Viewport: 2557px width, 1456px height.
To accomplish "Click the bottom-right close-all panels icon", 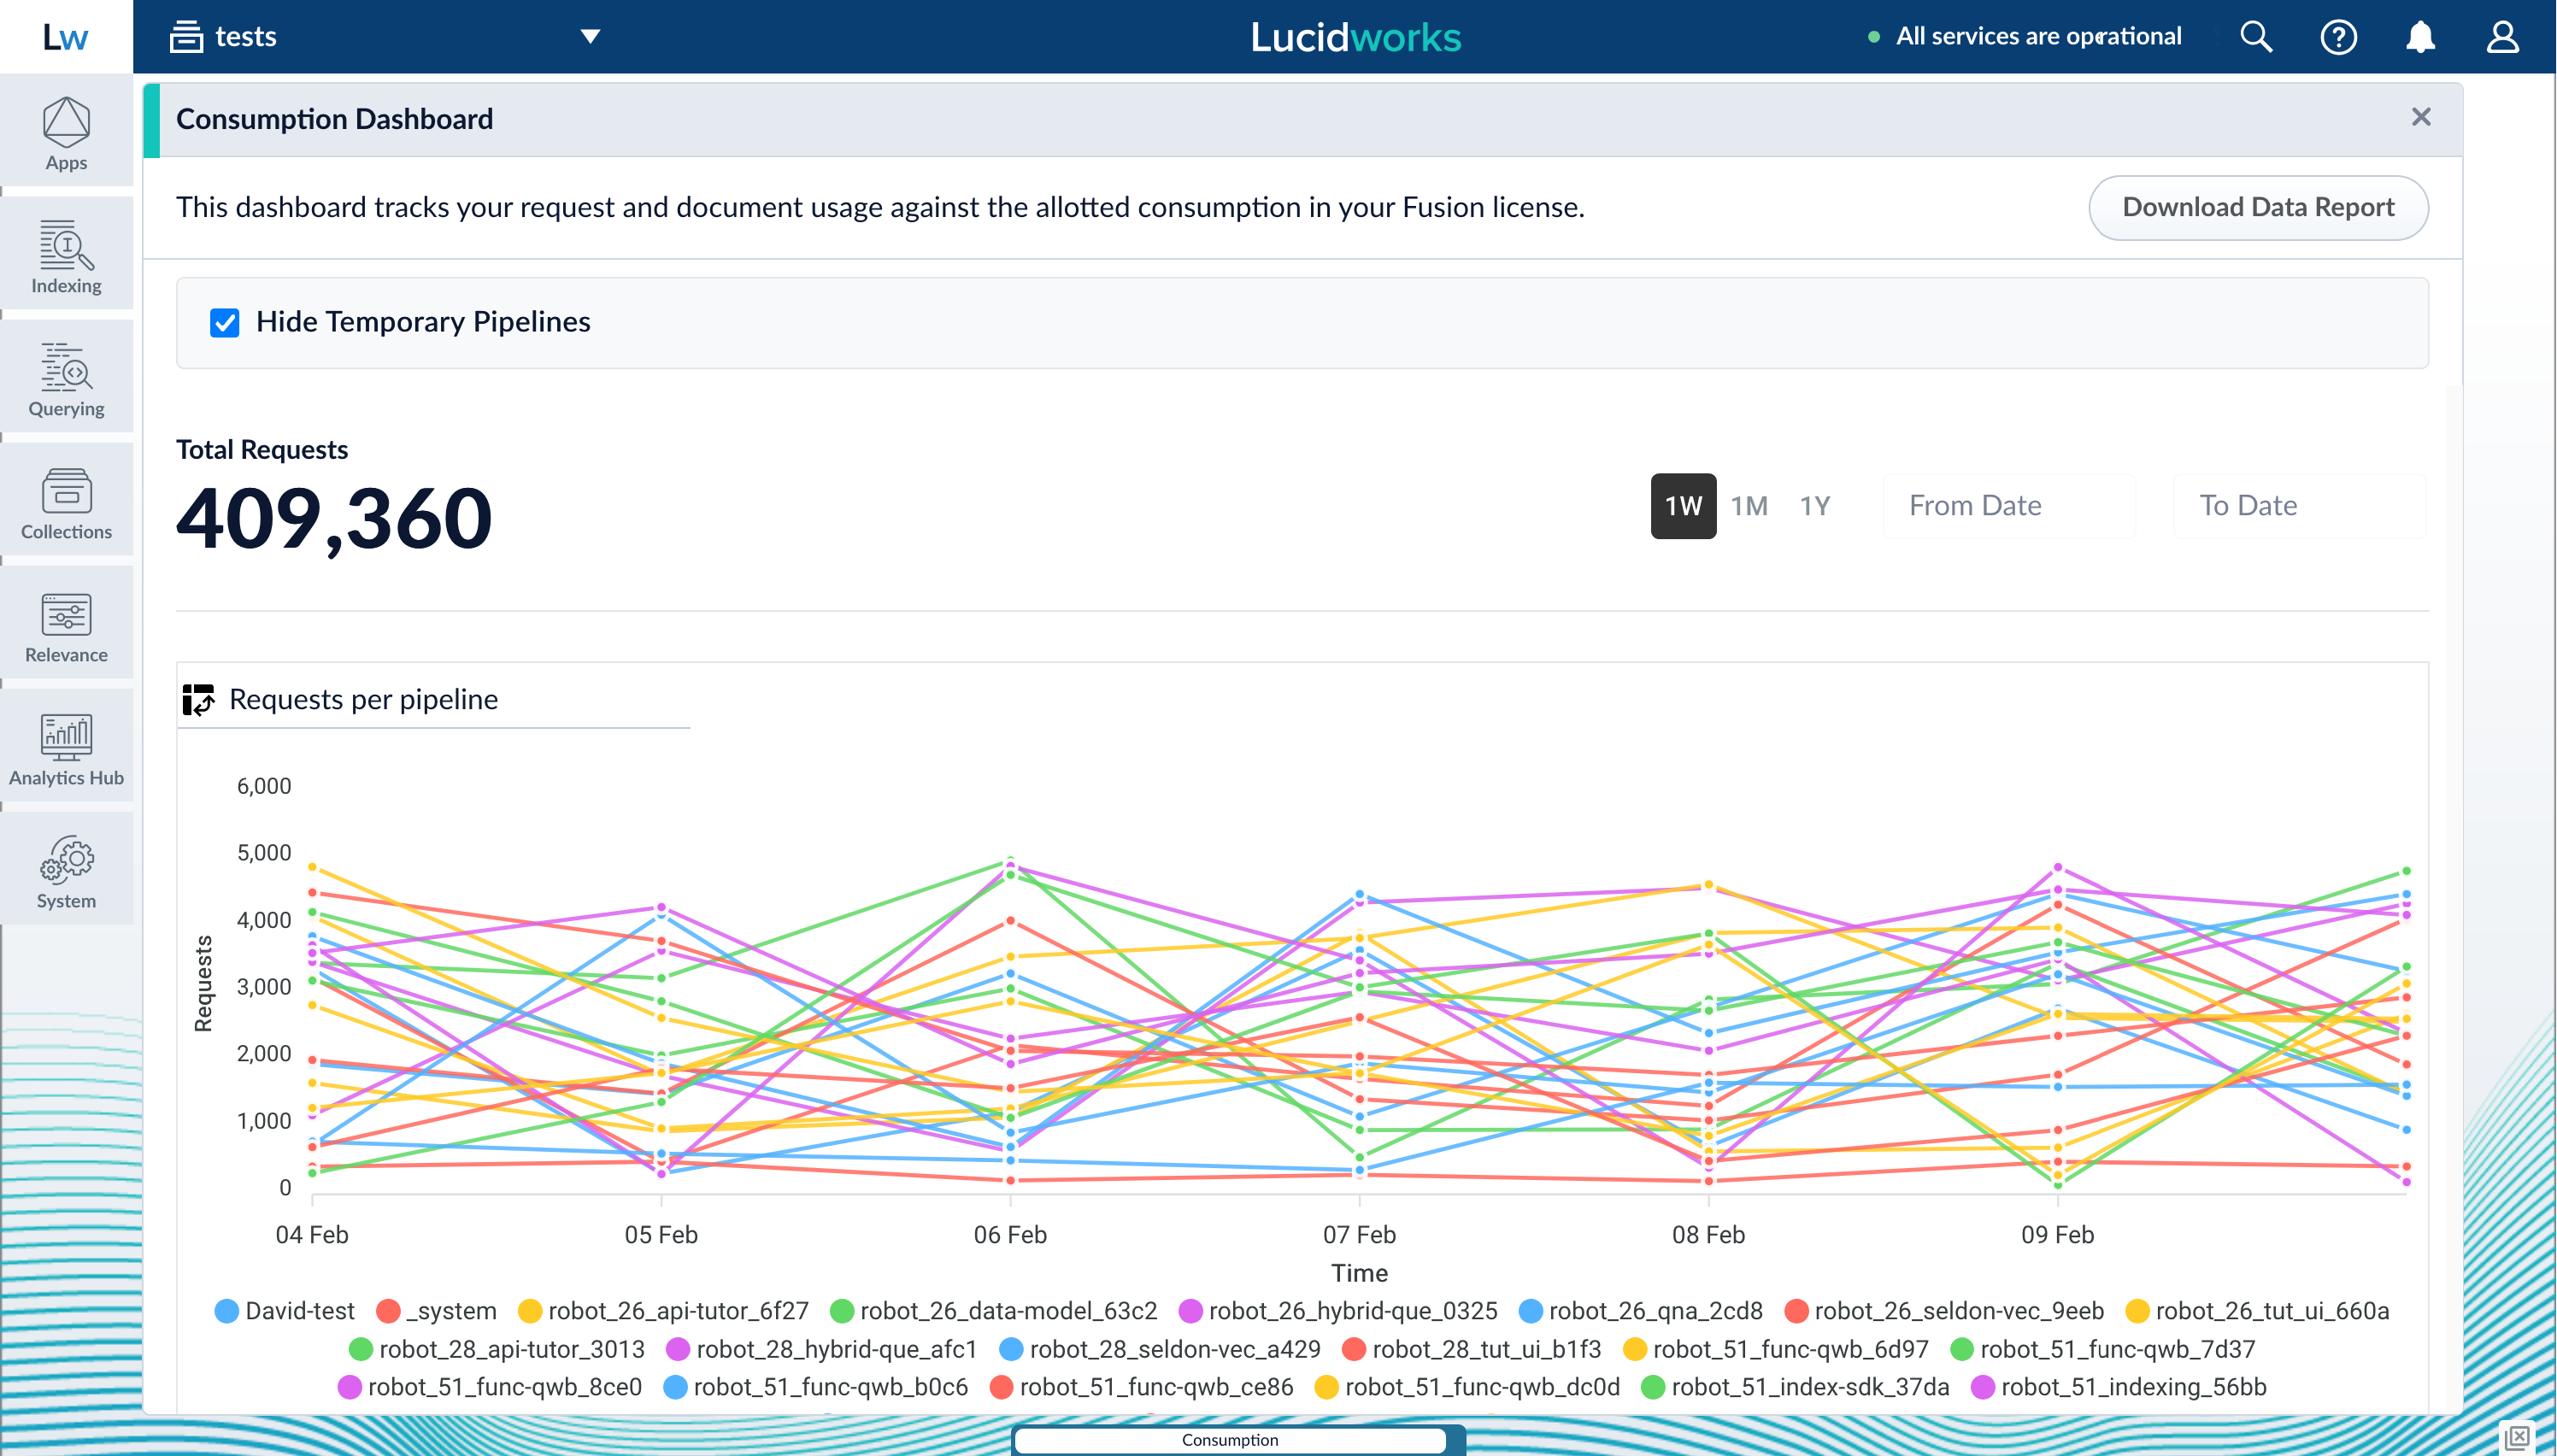I will pos(2517,1437).
